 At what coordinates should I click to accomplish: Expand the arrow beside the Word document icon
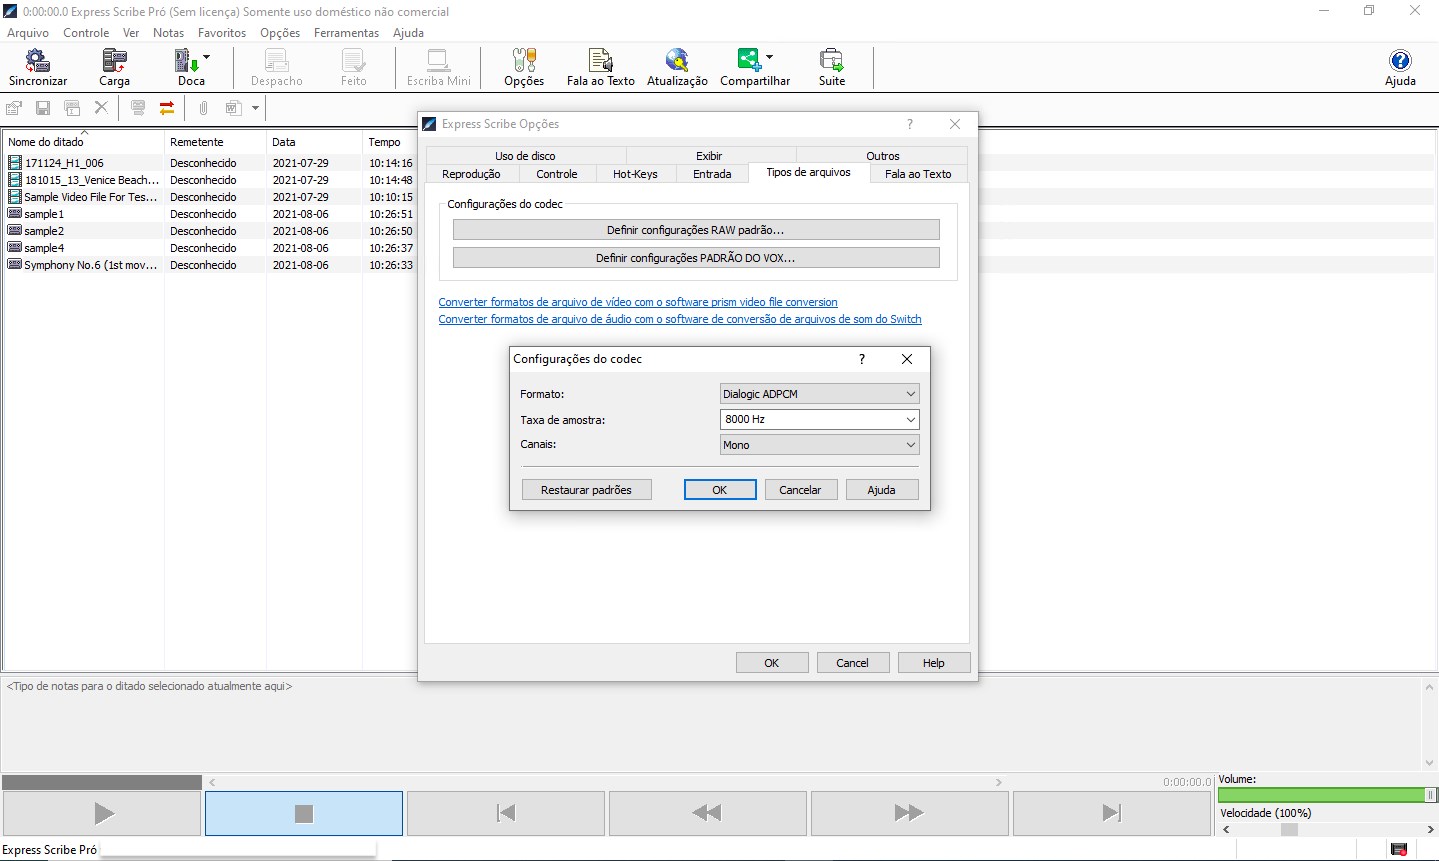(255, 108)
